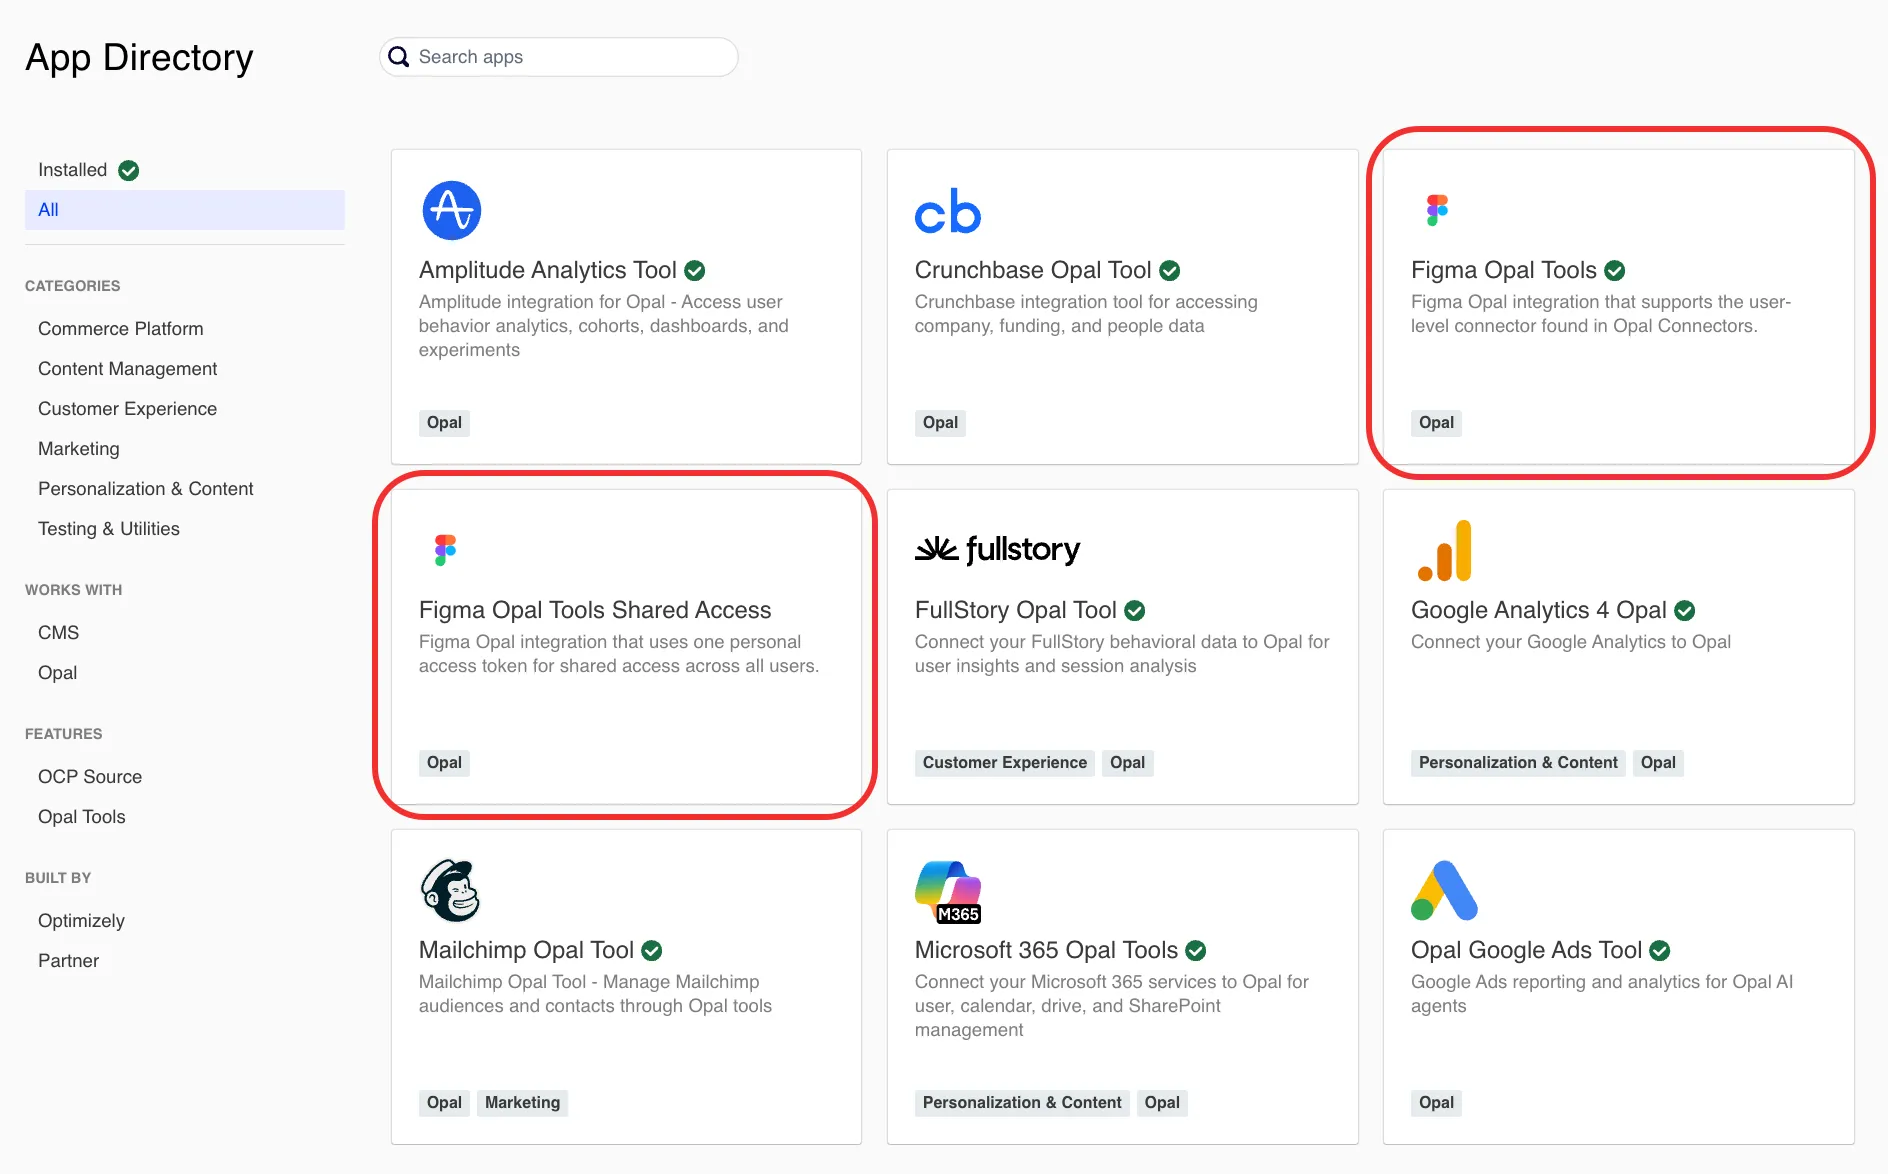The width and height of the screenshot is (1888, 1174).
Task: Click the Google Analytics bar-chart logo
Action: point(1444,550)
